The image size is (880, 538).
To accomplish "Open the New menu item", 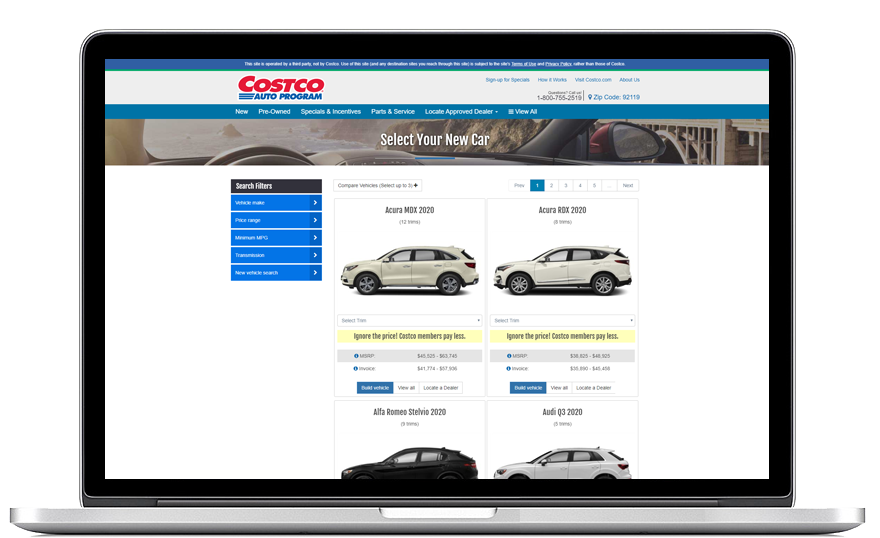I will 241,112.
